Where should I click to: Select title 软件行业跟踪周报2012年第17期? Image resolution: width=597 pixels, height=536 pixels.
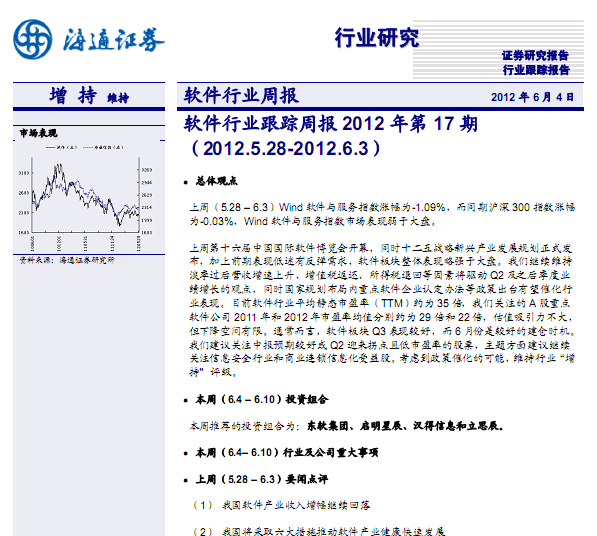(x=330, y=124)
